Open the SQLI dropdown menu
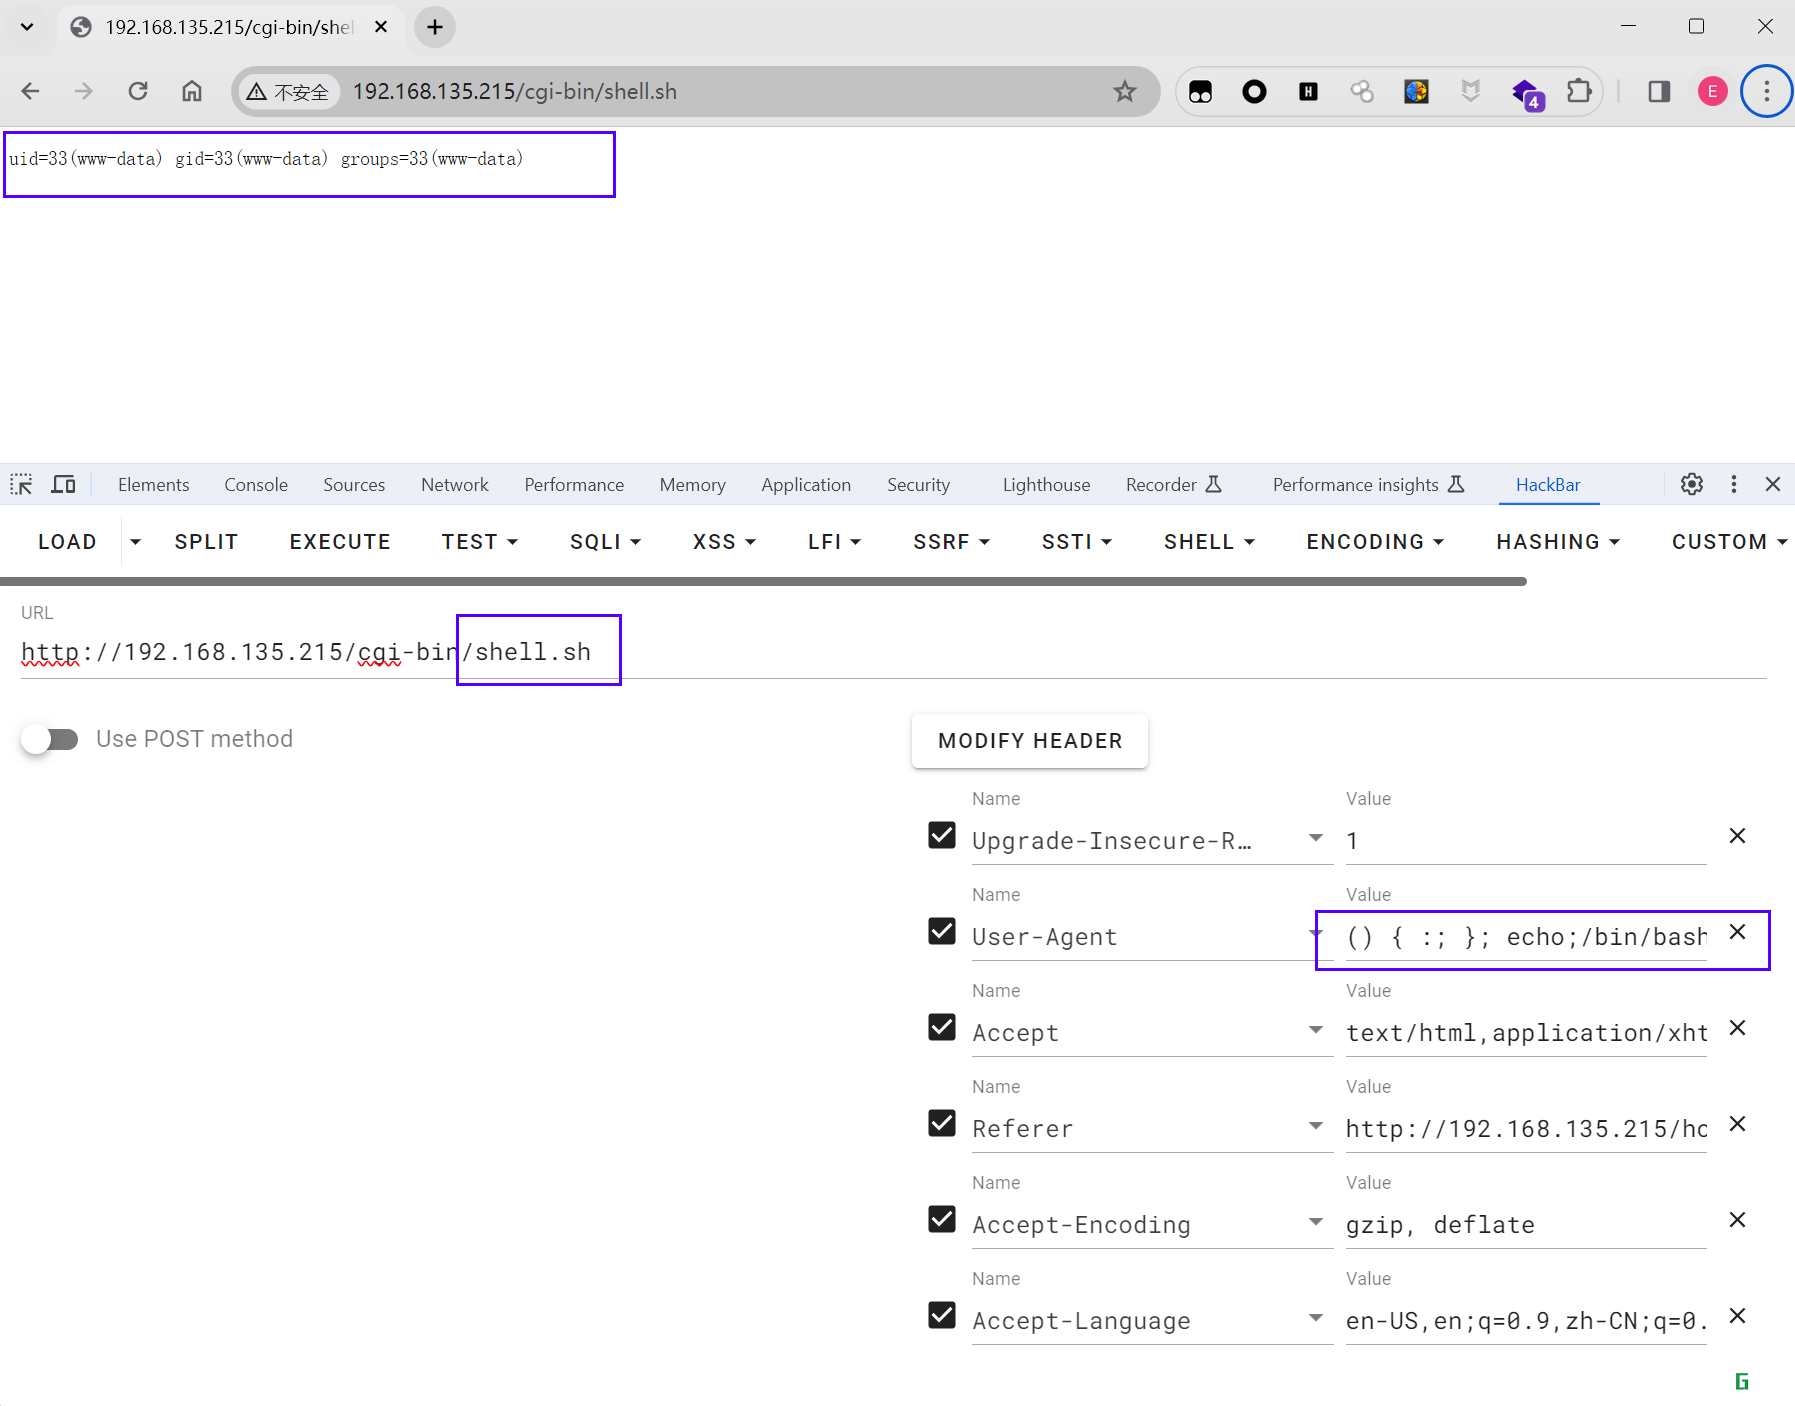 point(605,541)
